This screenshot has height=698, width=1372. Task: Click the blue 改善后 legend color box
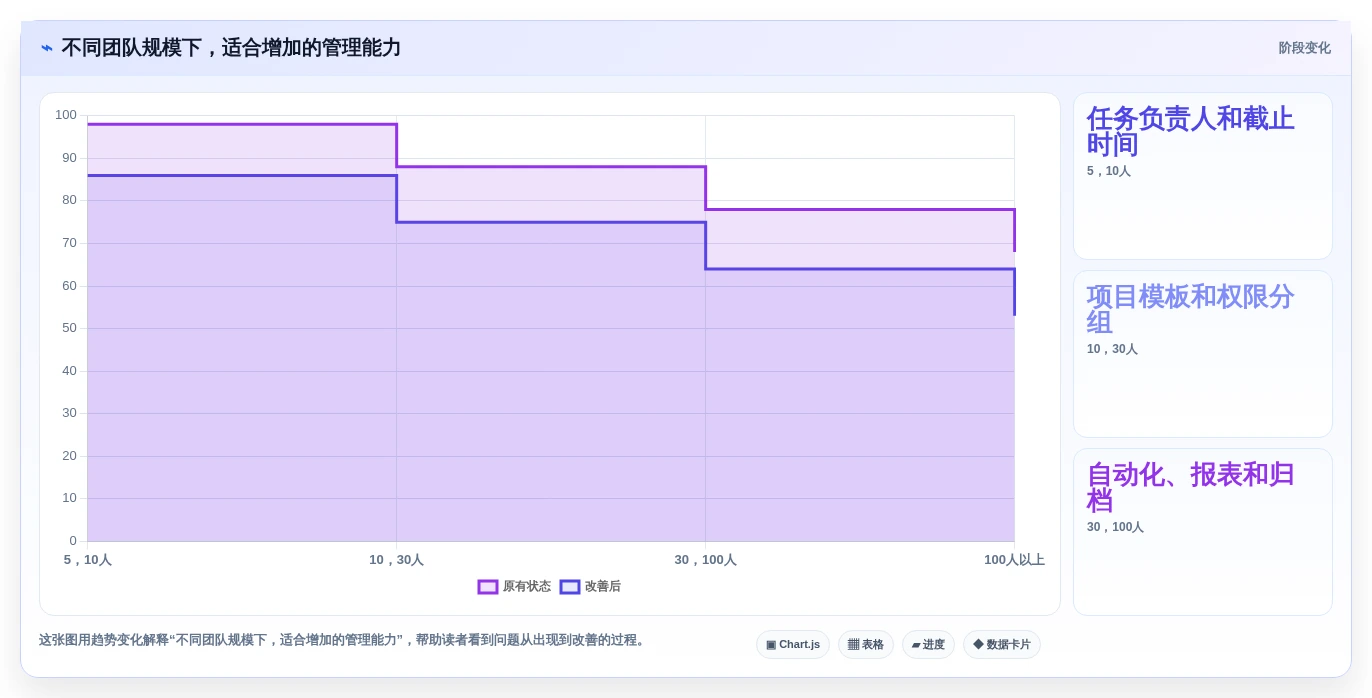tap(570, 587)
